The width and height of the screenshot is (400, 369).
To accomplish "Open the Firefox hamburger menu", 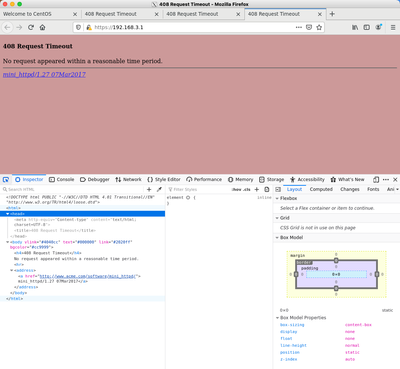I will click(393, 27).
